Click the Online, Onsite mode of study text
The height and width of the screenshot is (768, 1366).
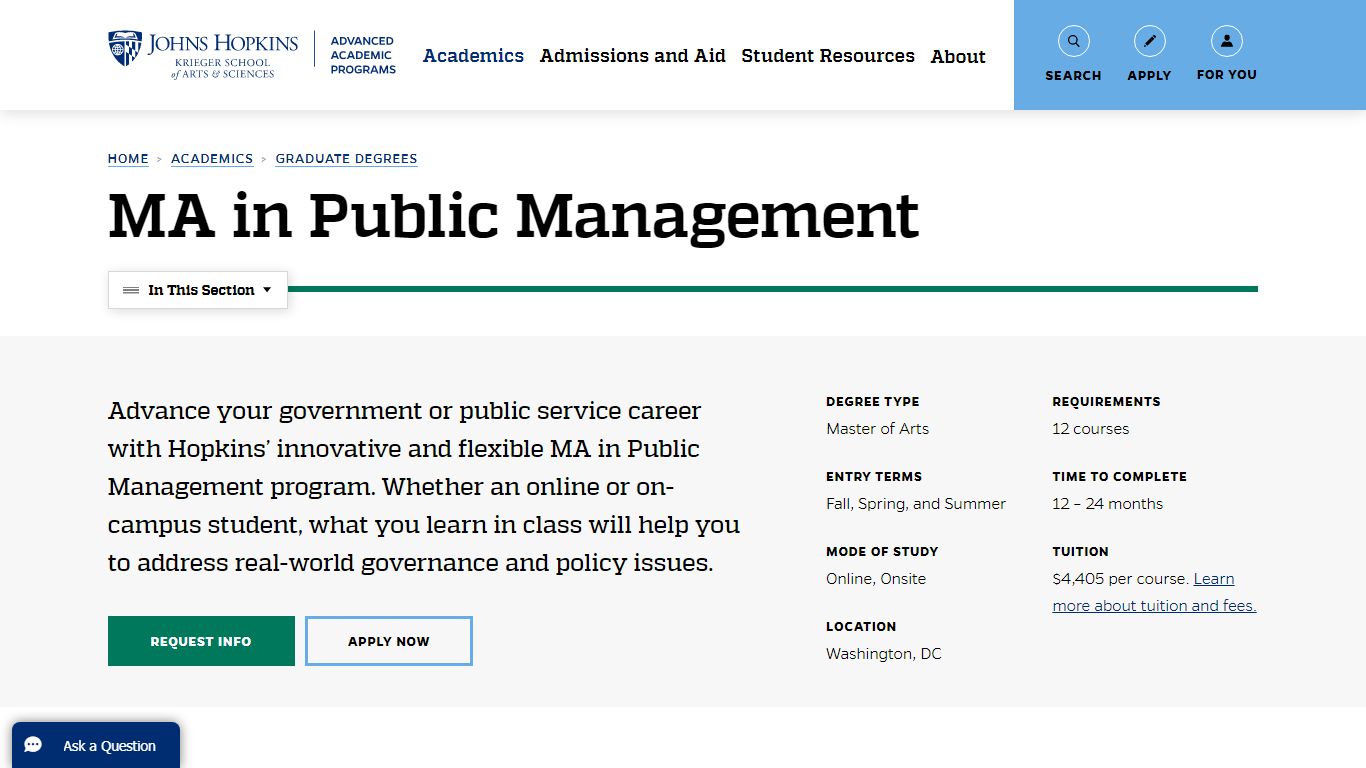coord(876,579)
